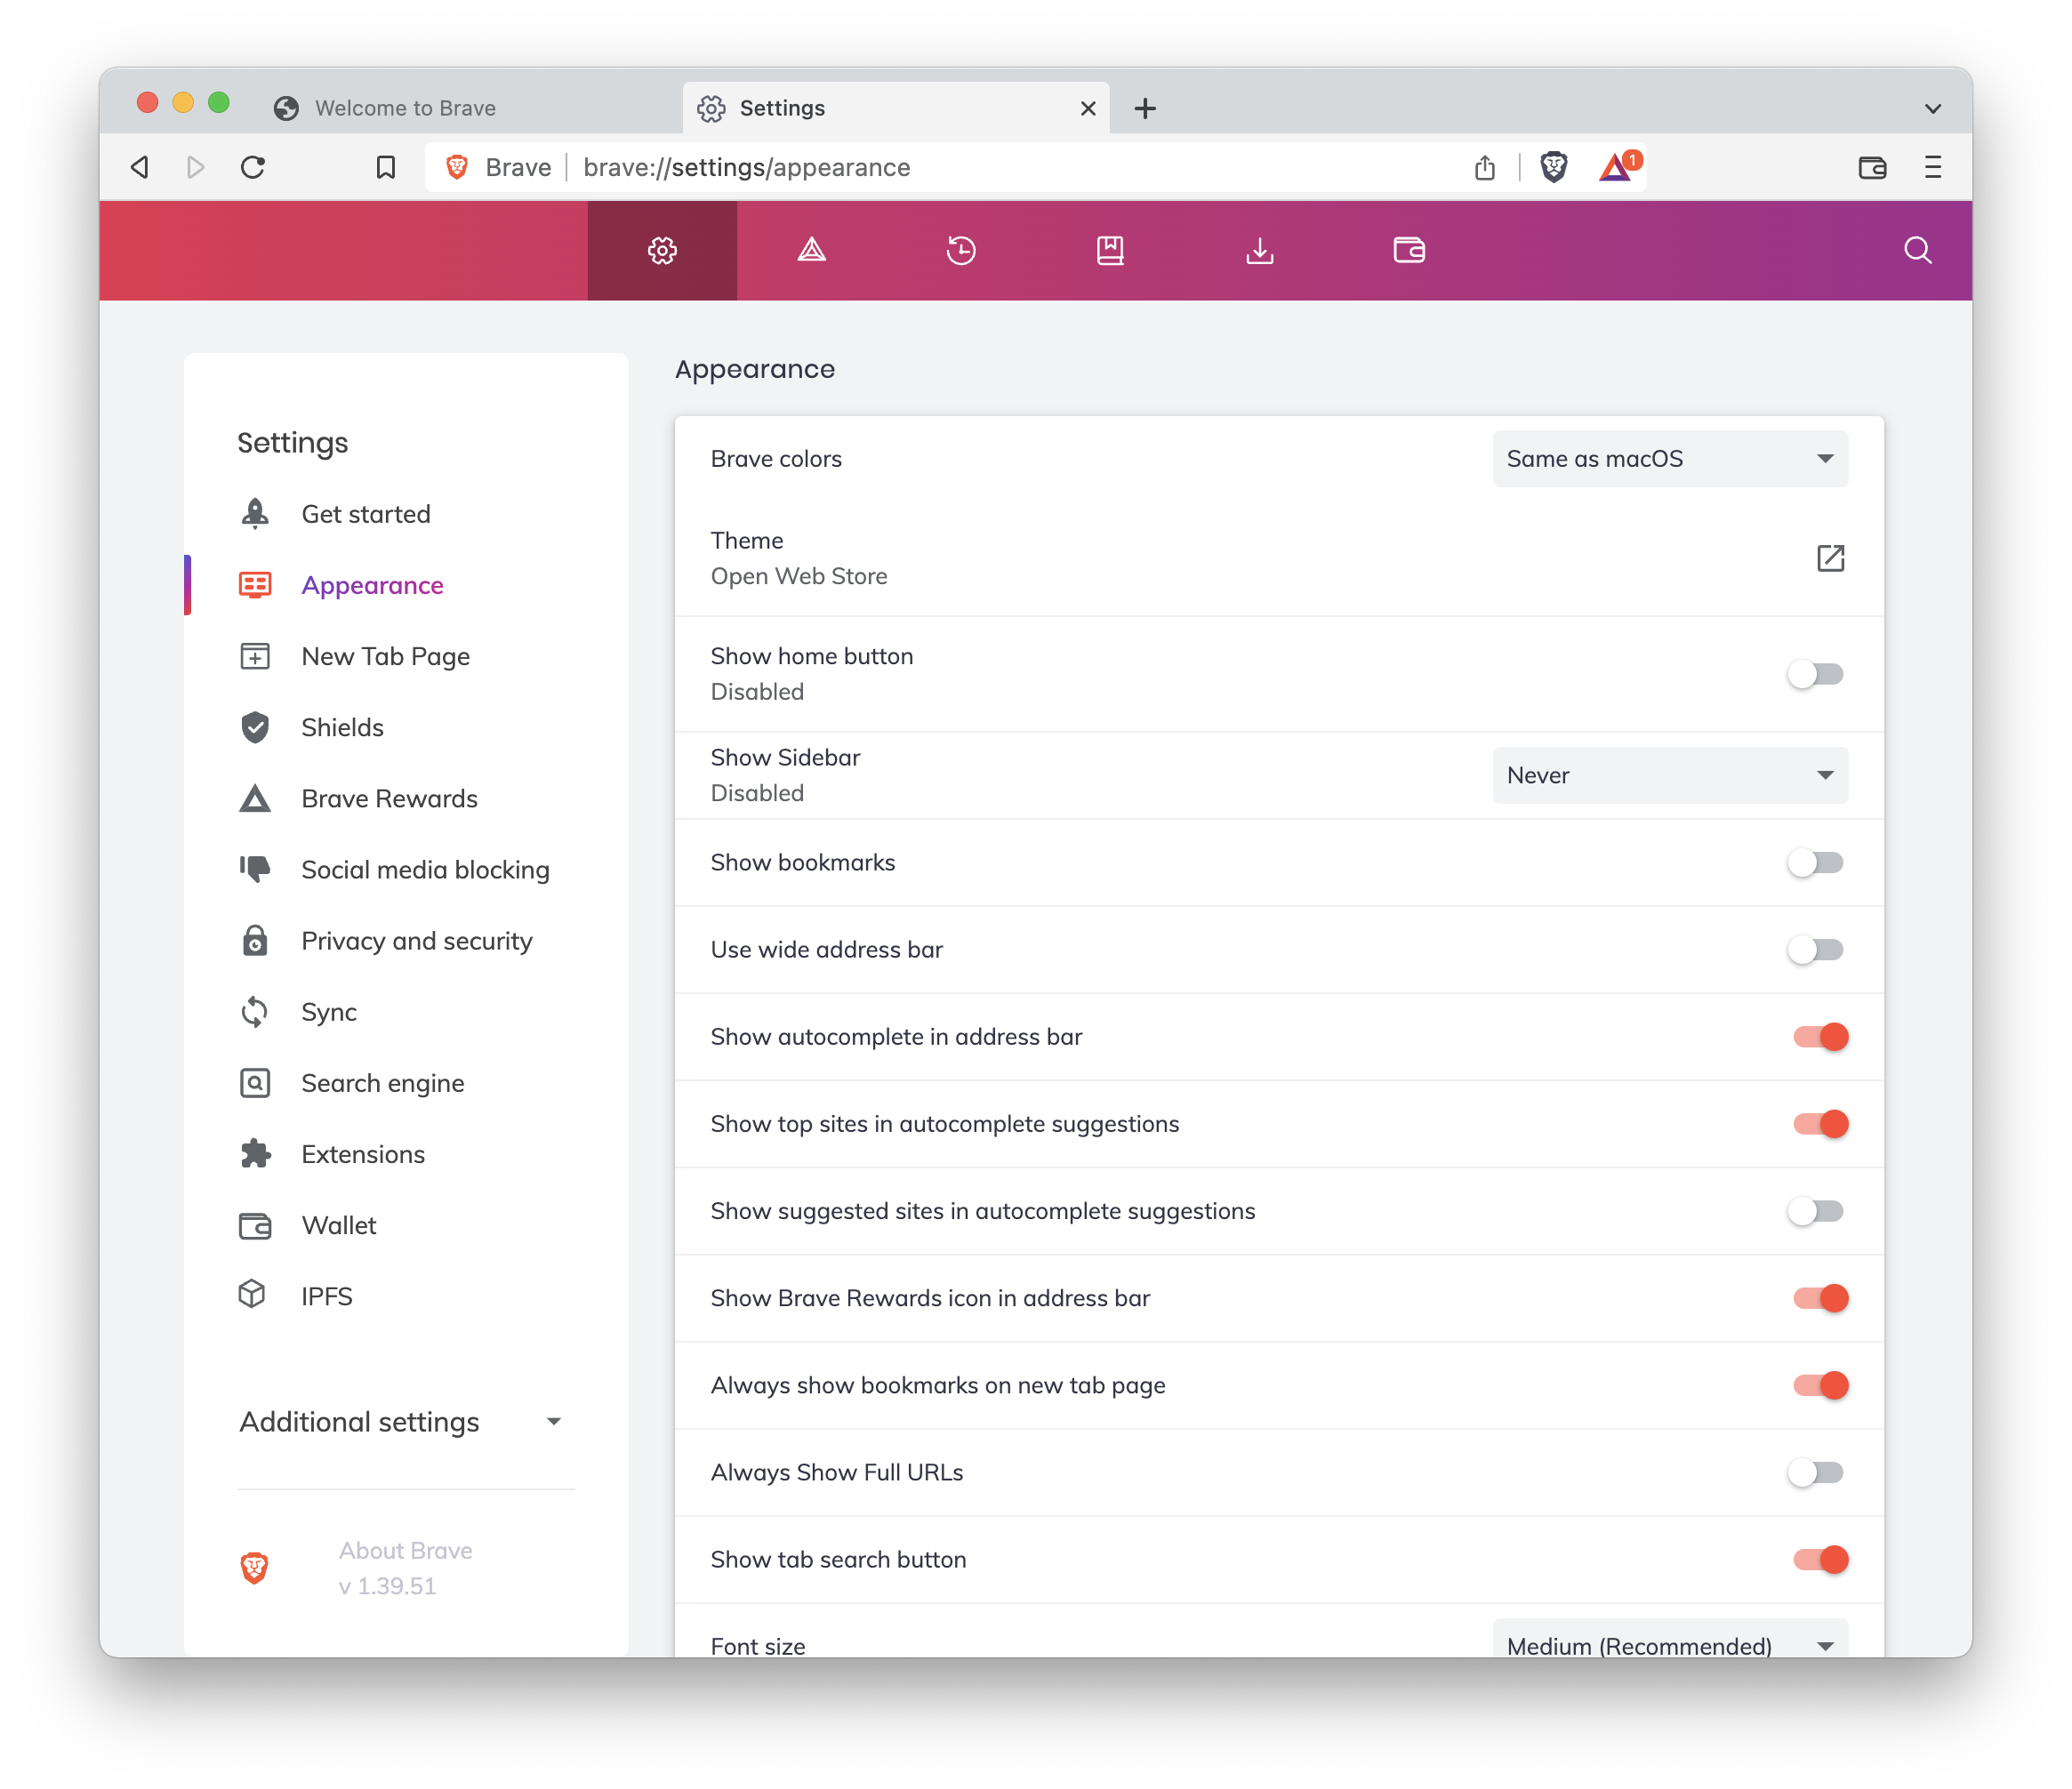Viewport: 2072px width, 1789px height.
Task: Select Privacy and security in settings sidebar
Action: point(416,940)
